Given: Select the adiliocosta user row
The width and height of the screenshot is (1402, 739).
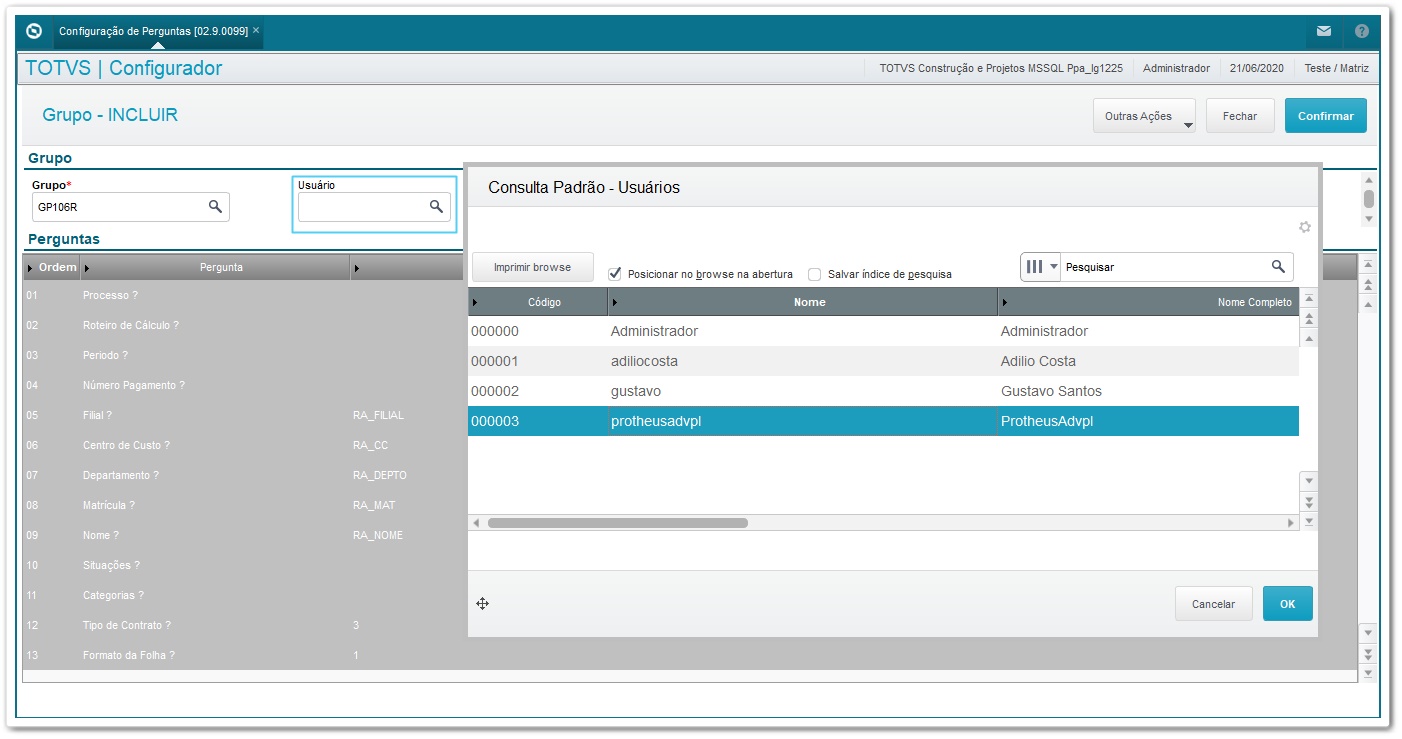Looking at the screenshot, I should 883,361.
